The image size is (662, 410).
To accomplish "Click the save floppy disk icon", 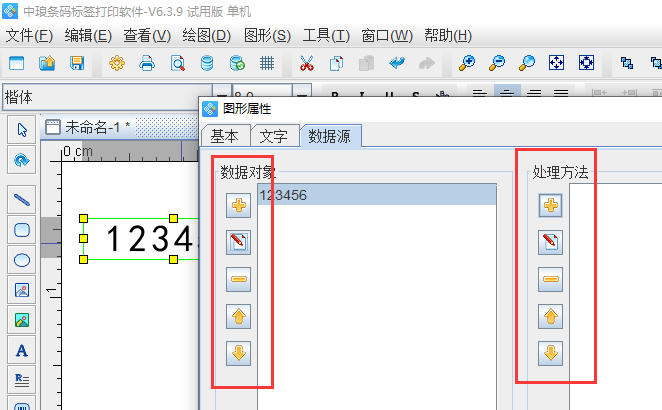I will tap(77, 63).
